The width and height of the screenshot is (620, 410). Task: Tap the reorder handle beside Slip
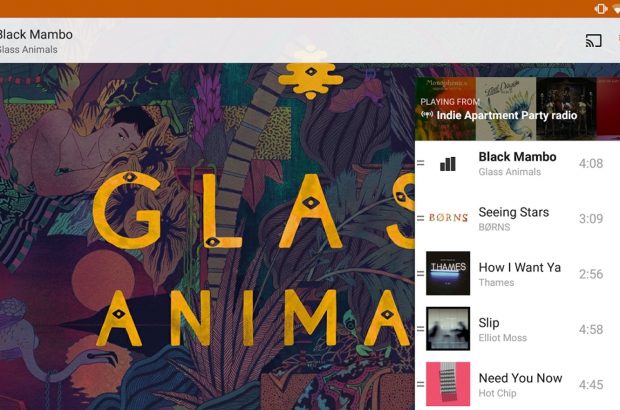coord(420,329)
